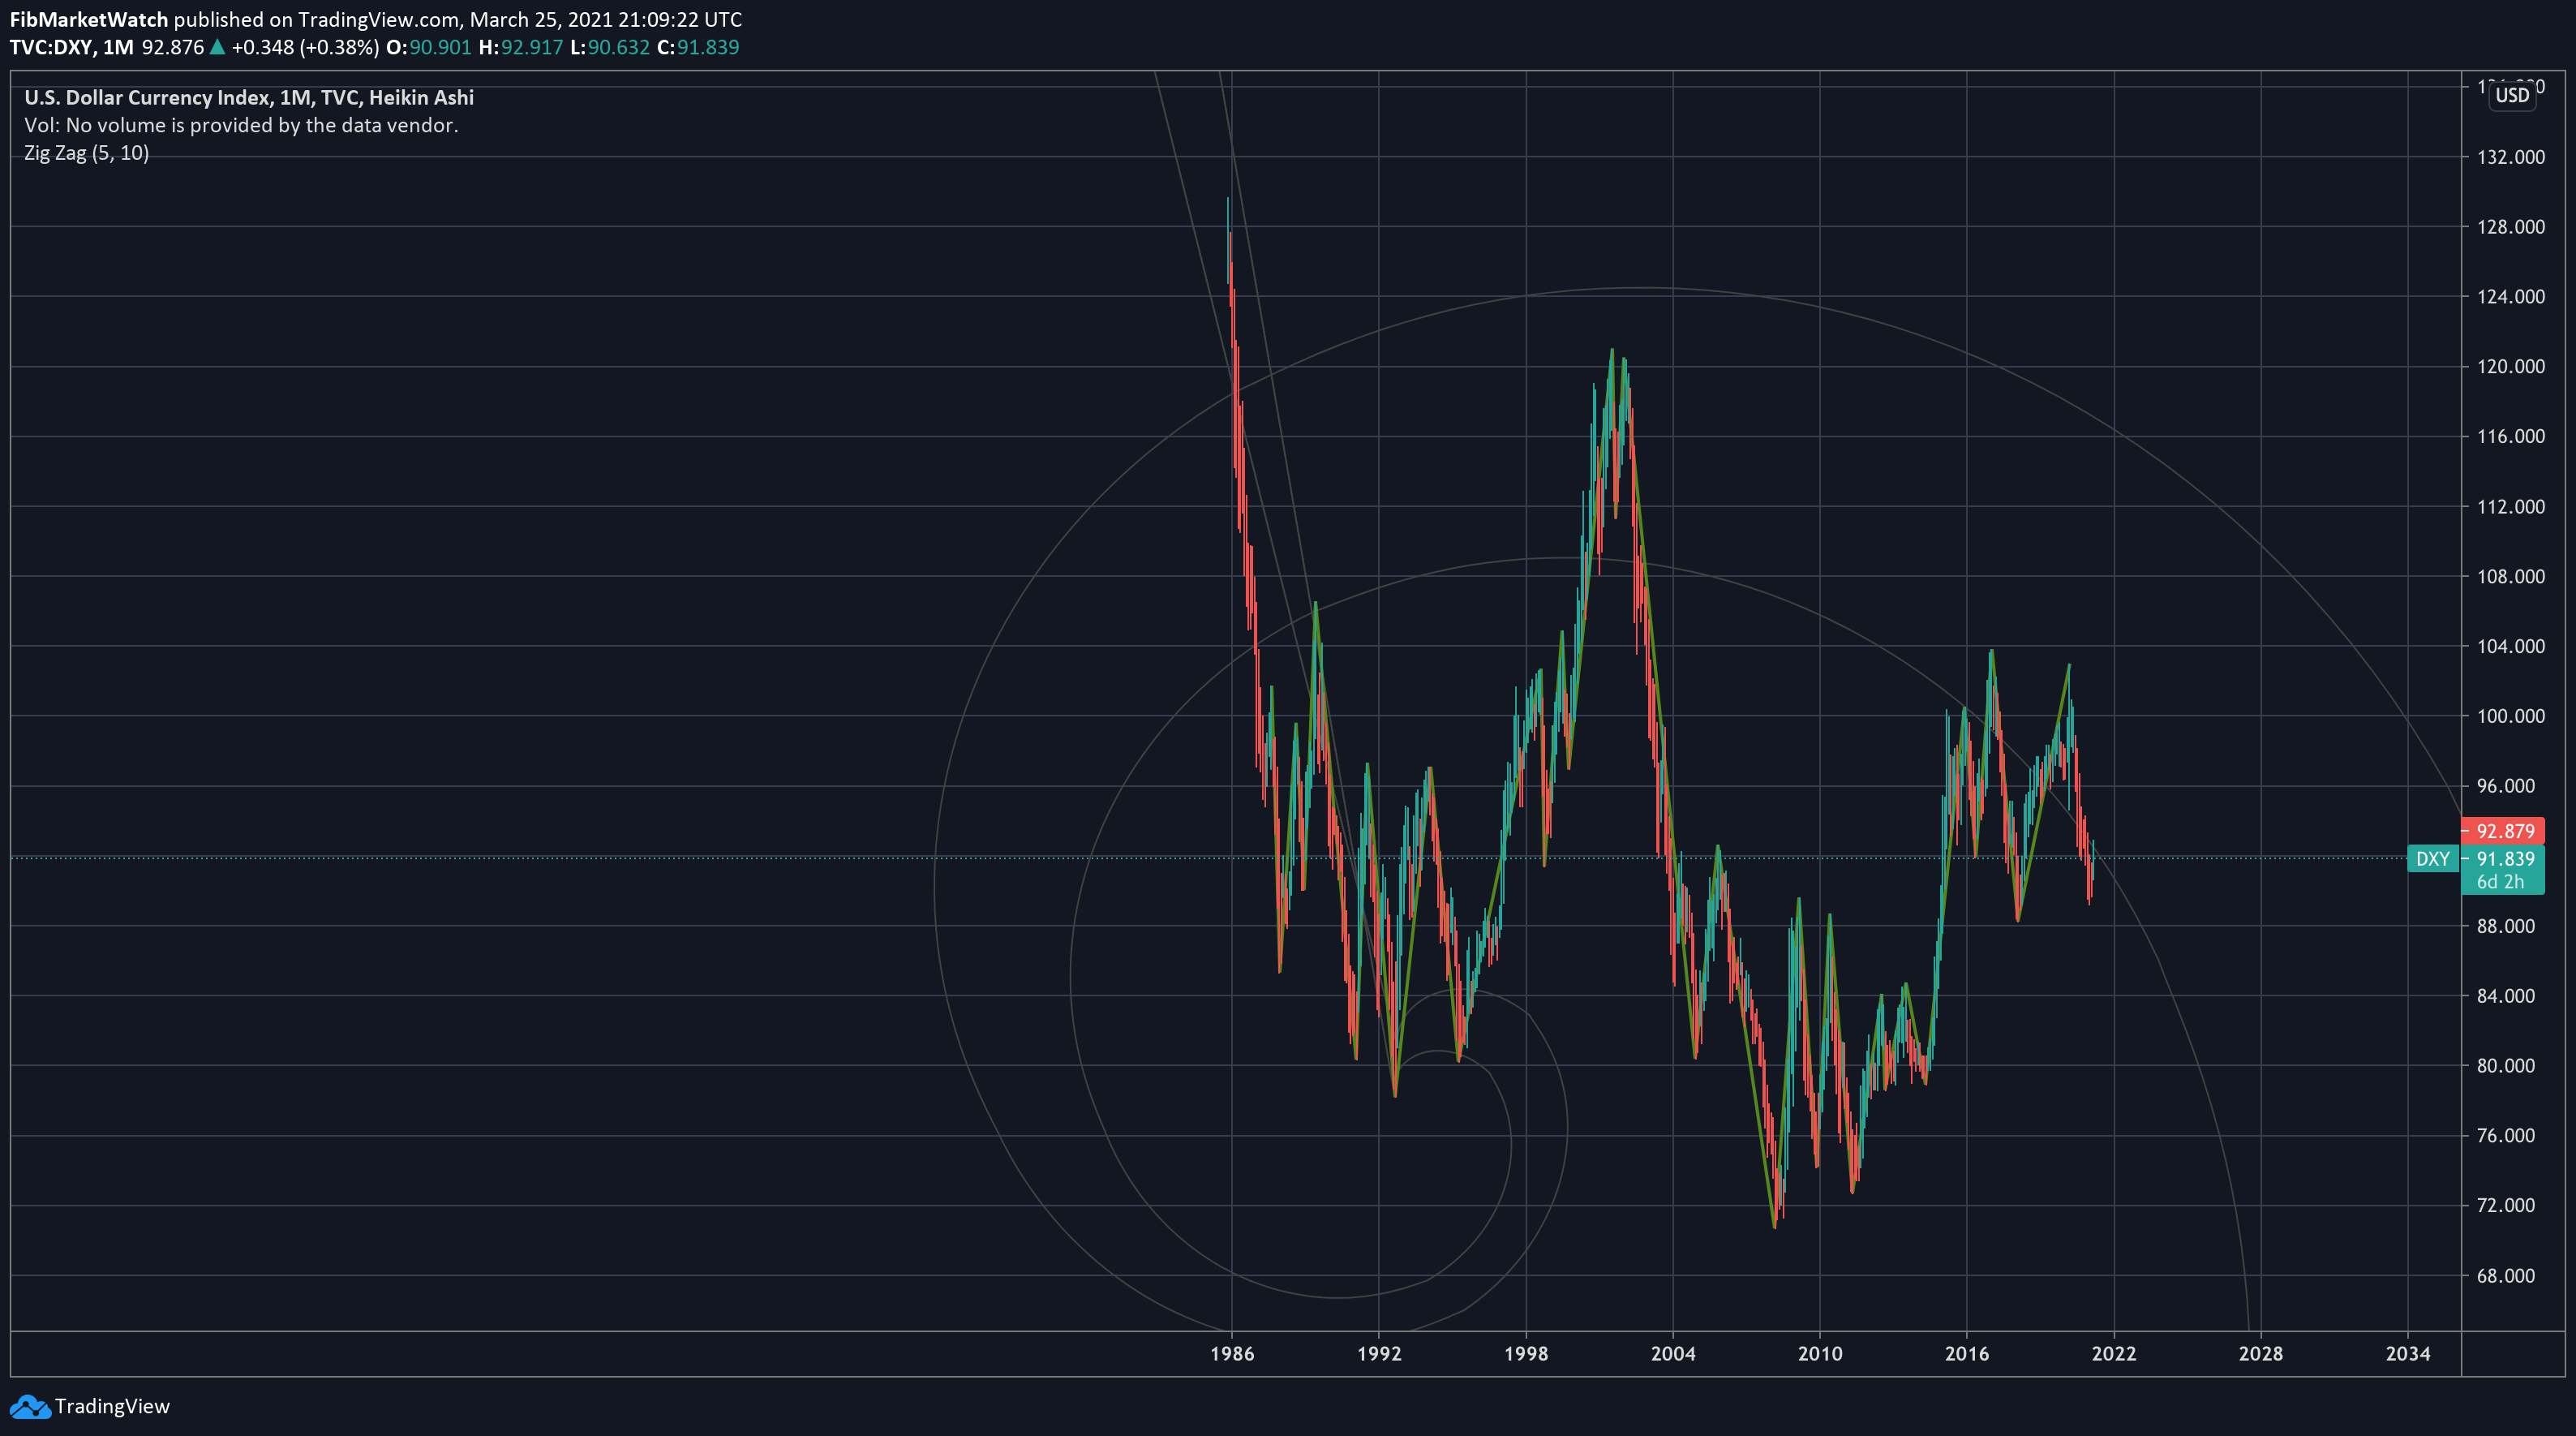Click the H:92.917 high value
The width and height of the screenshot is (2576, 1436).
click(521, 47)
